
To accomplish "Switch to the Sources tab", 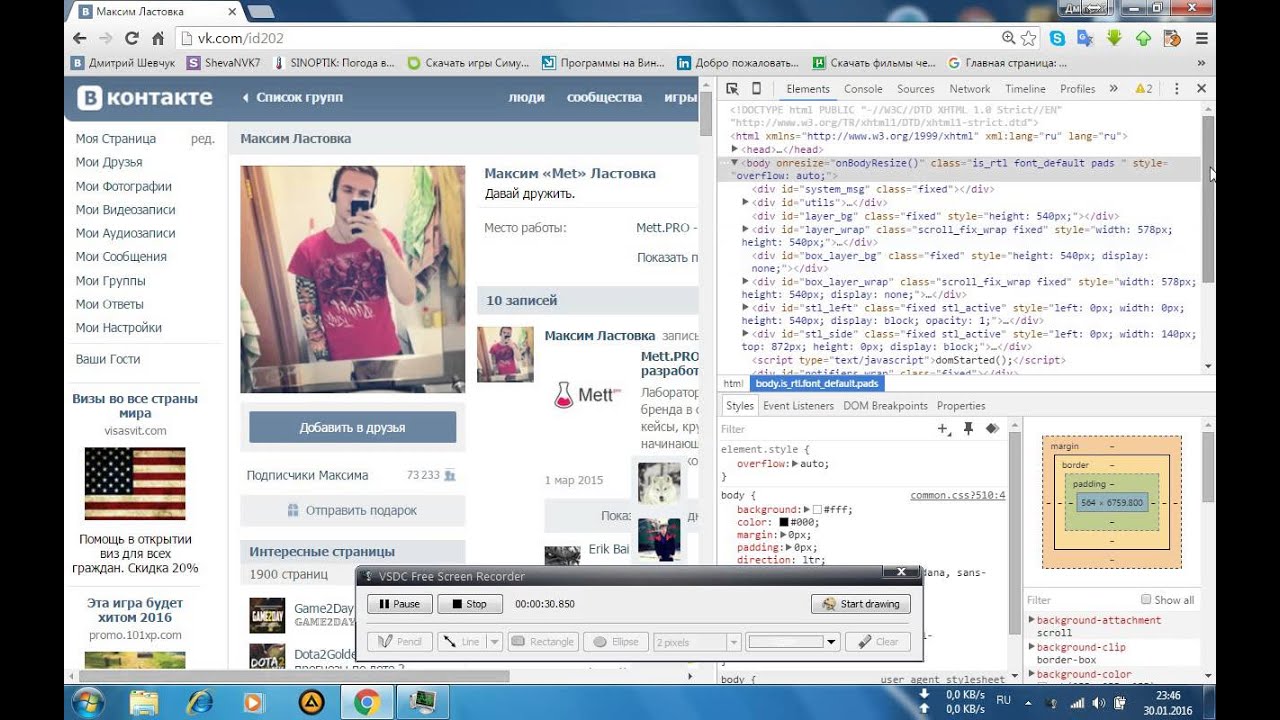I will [915, 89].
